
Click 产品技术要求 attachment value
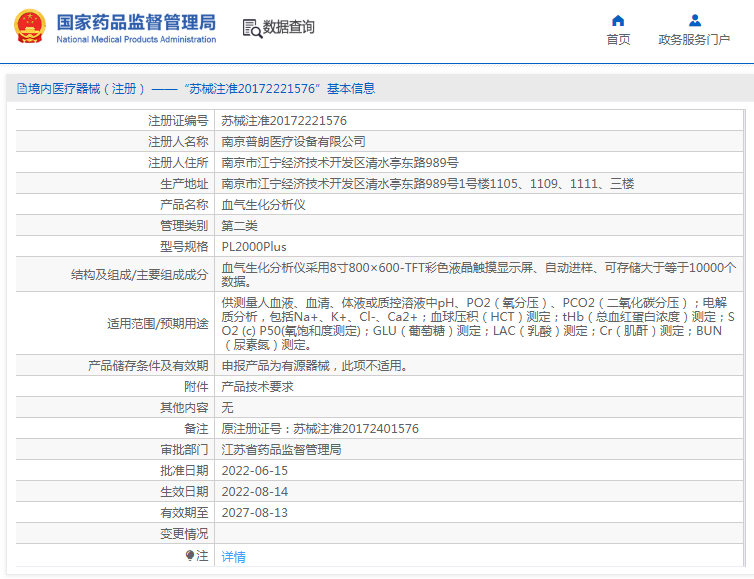(x=257, y=387)
